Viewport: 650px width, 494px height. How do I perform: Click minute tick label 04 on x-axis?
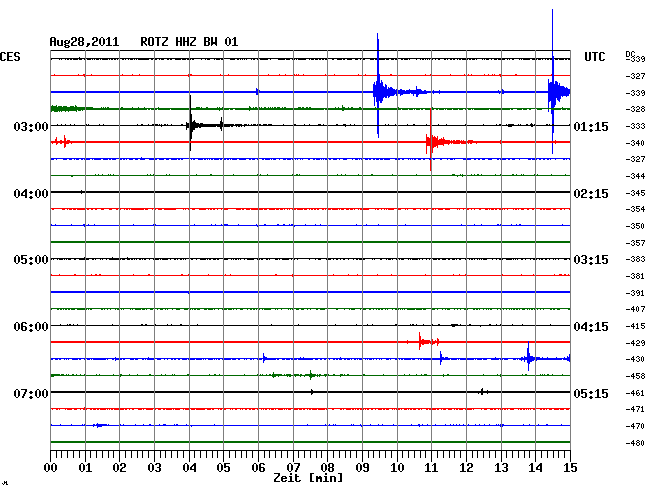189,467
